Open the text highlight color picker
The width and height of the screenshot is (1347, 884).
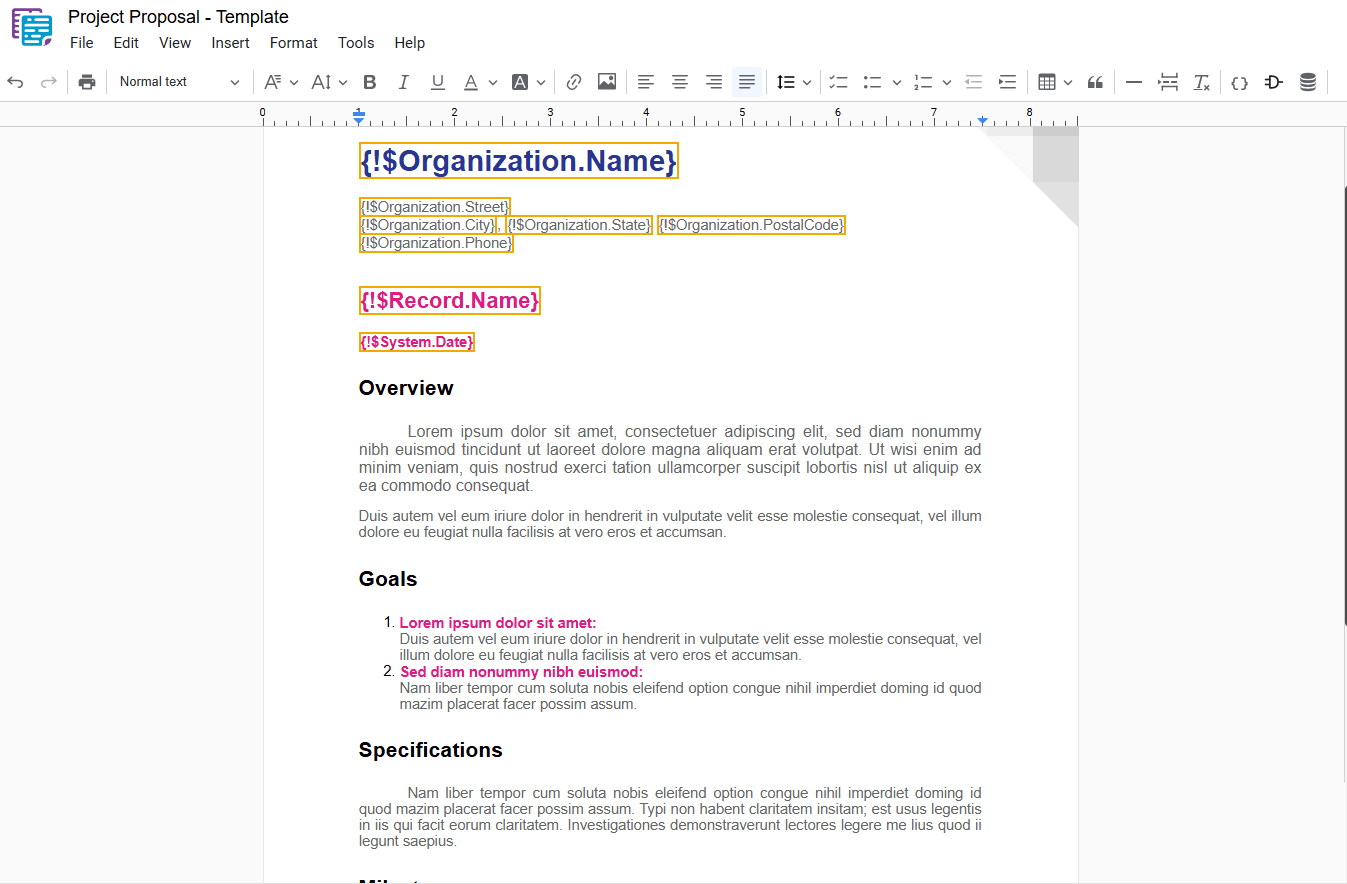tap(529, 82)
